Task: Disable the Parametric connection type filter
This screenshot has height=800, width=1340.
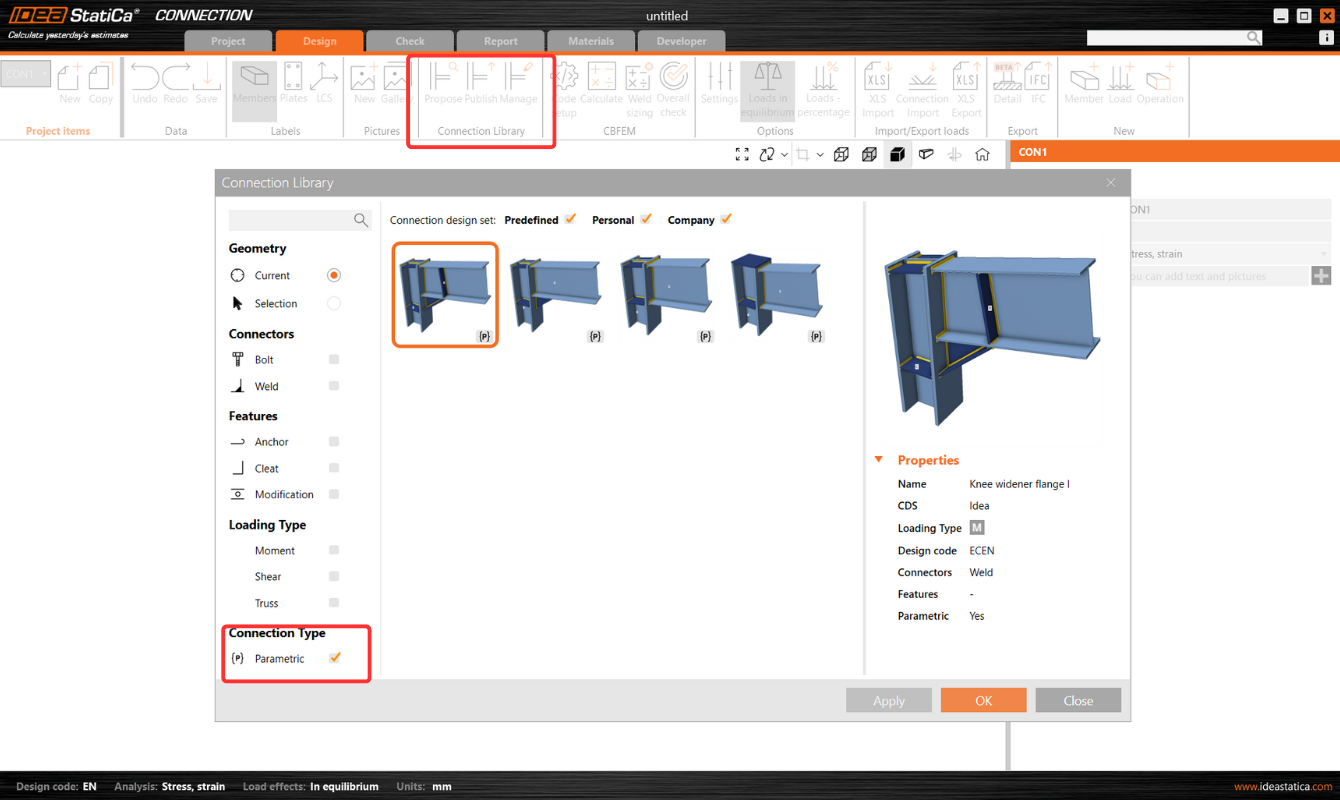Action: point(335,658)
